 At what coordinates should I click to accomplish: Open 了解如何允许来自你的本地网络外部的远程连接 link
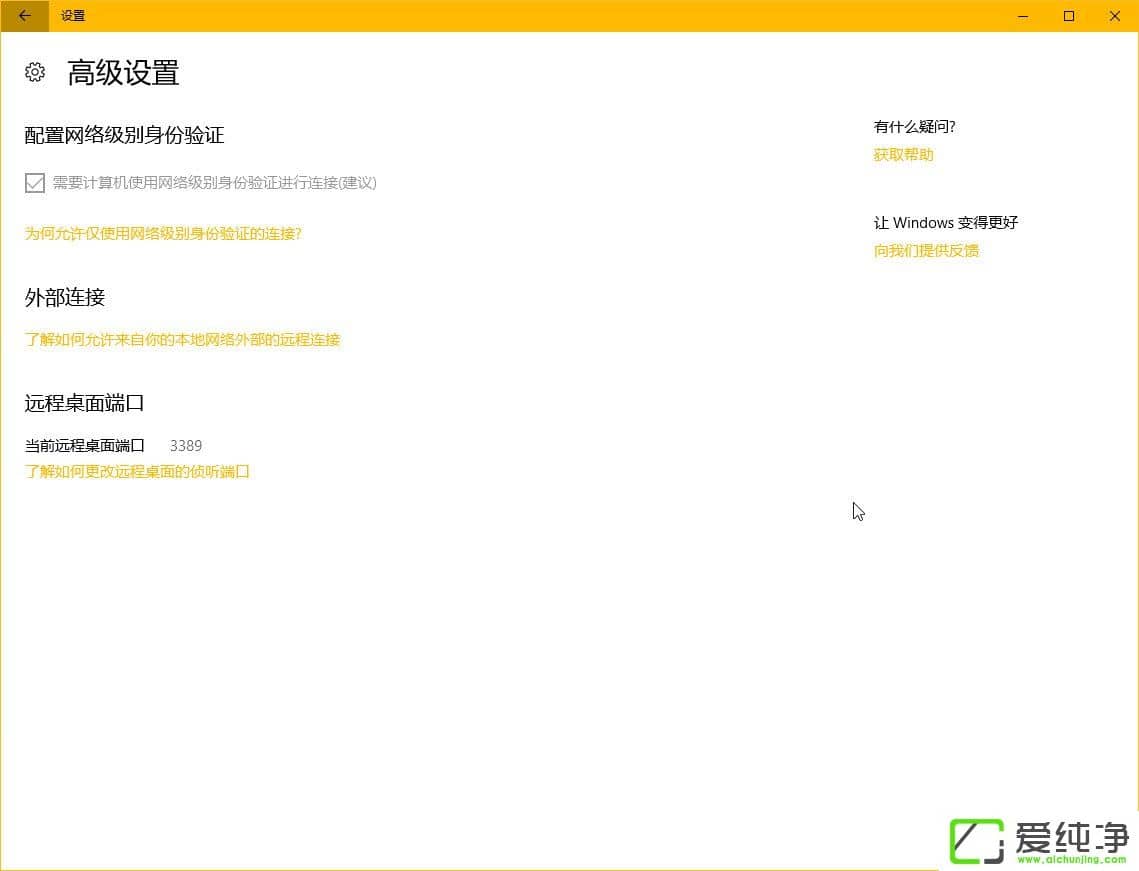[x=182, y=340]
